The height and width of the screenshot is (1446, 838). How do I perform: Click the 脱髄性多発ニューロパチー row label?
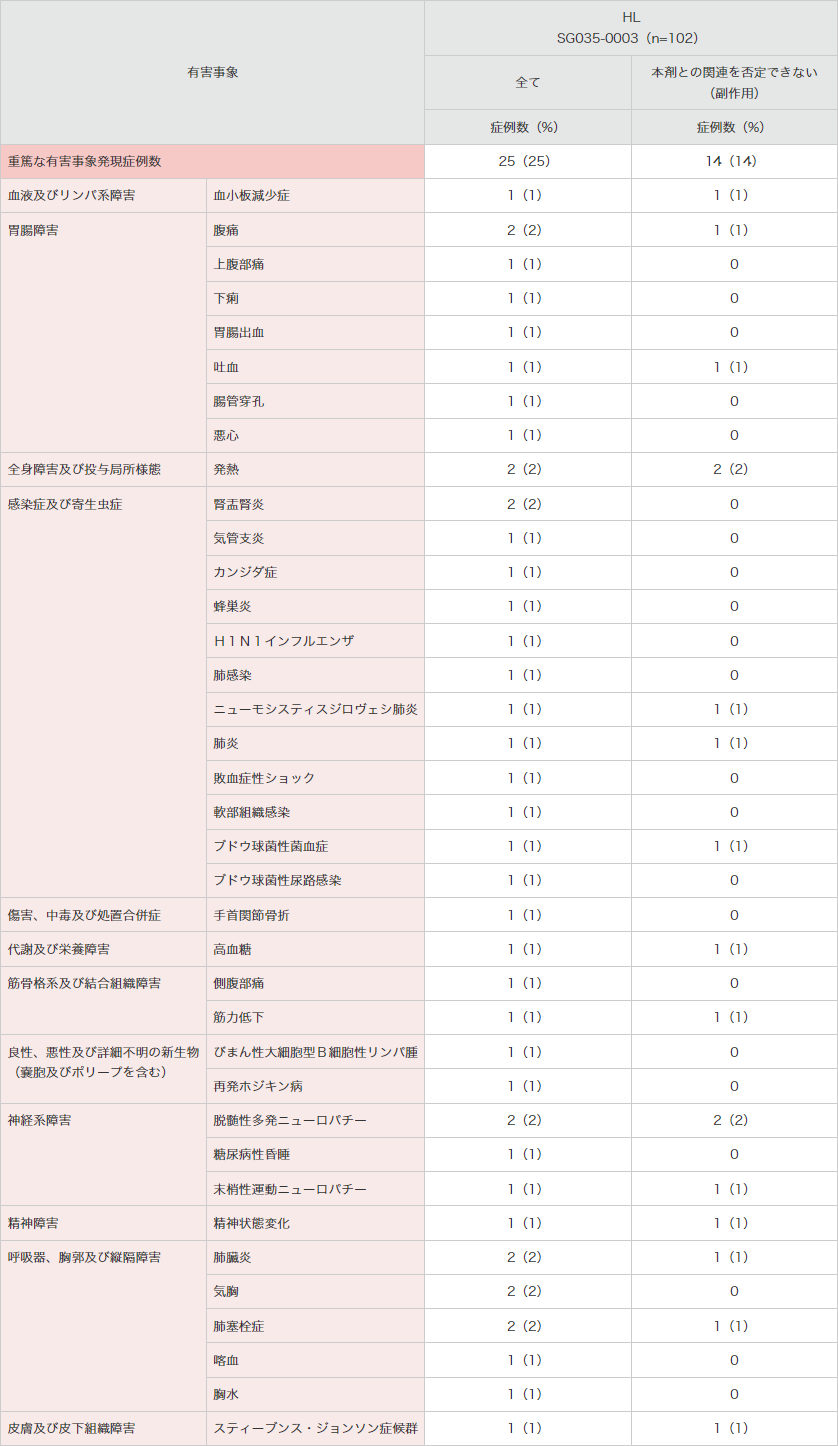pyautogui.click(x=315, y=1120)
